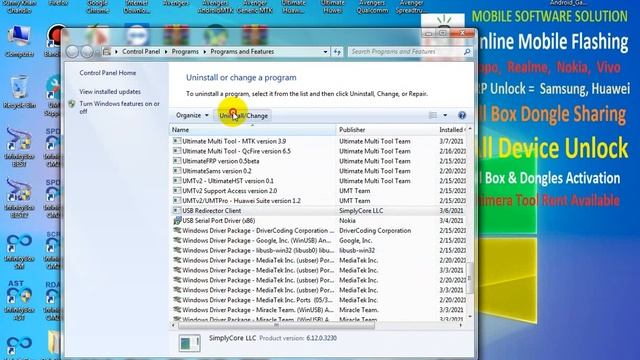The image size is (640, 360).
Task: Click the program list scroll-down arrow
Action: coord(470,316)
